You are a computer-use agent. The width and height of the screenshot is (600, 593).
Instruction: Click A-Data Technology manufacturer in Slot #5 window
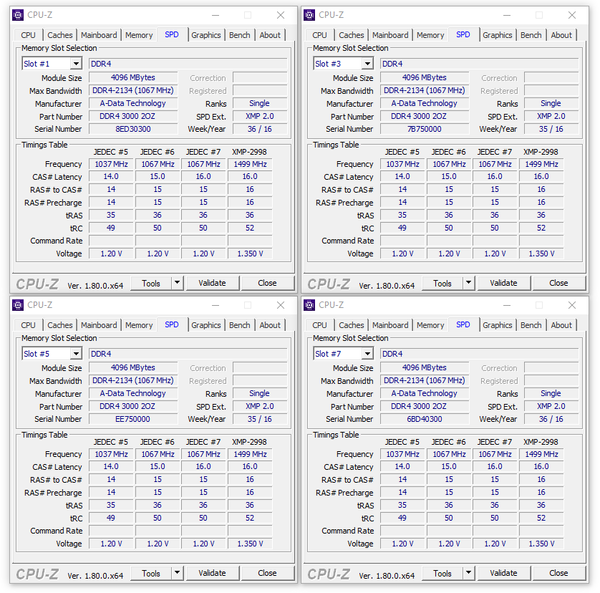[x=133, y=393]
